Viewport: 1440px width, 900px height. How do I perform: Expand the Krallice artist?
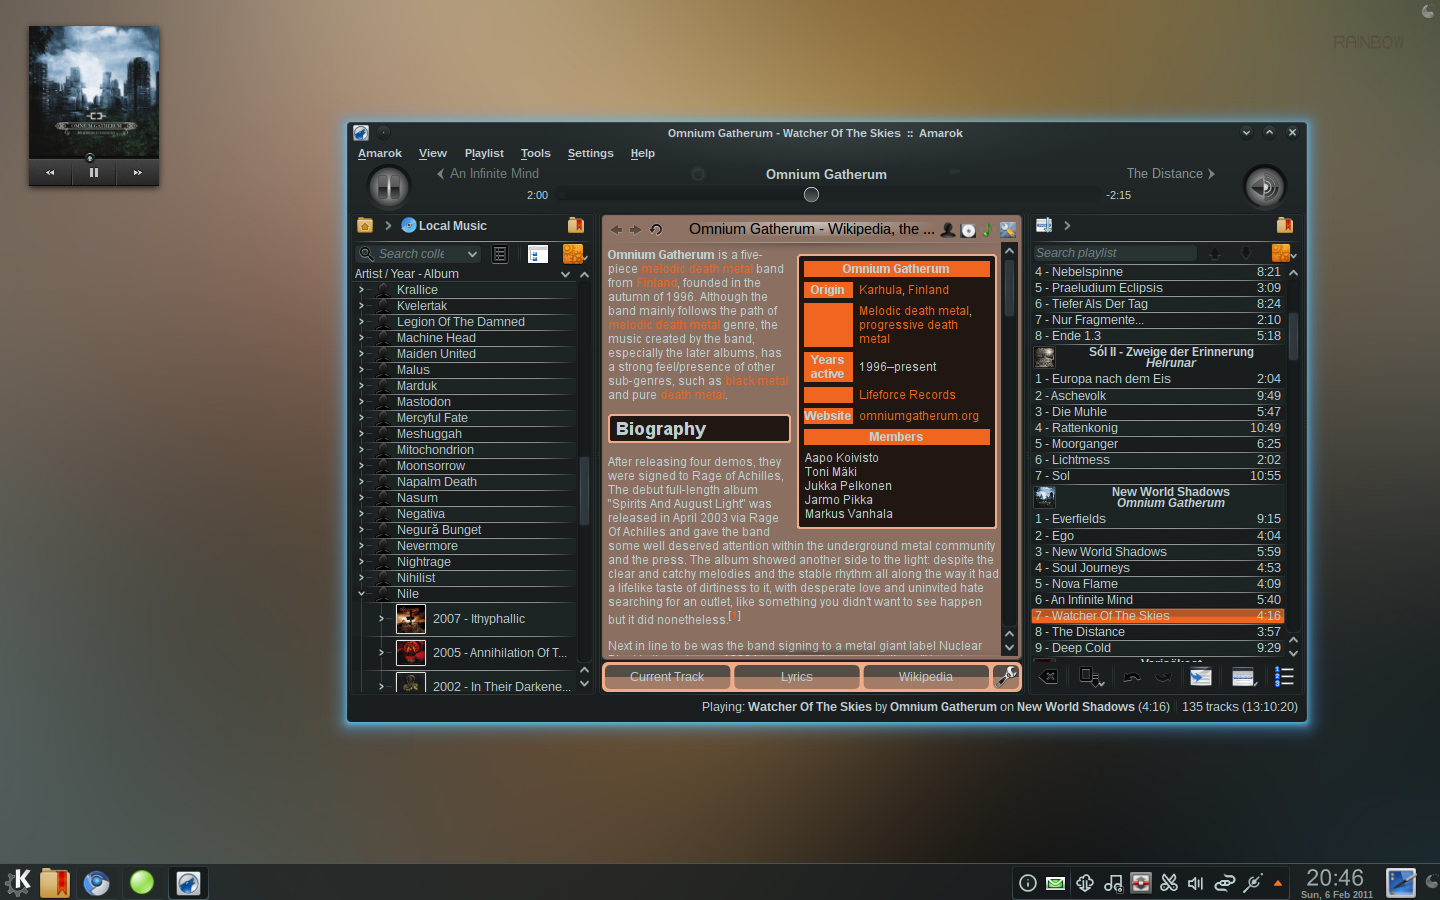pyautogui.click(x=361, y=290)
